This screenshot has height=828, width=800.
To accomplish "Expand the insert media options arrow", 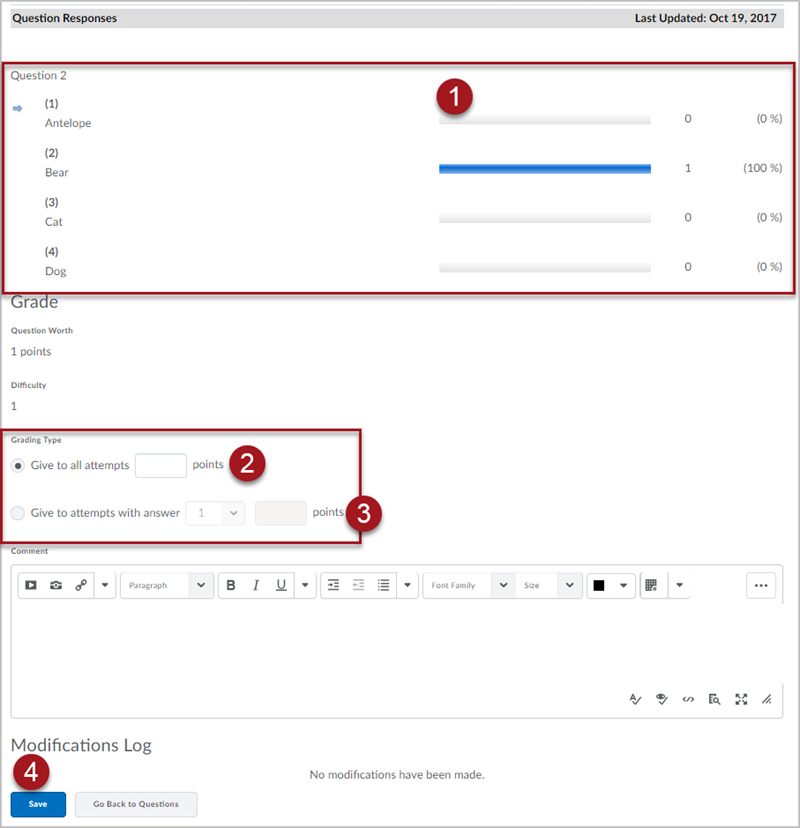I will click(x=105, y=585).
